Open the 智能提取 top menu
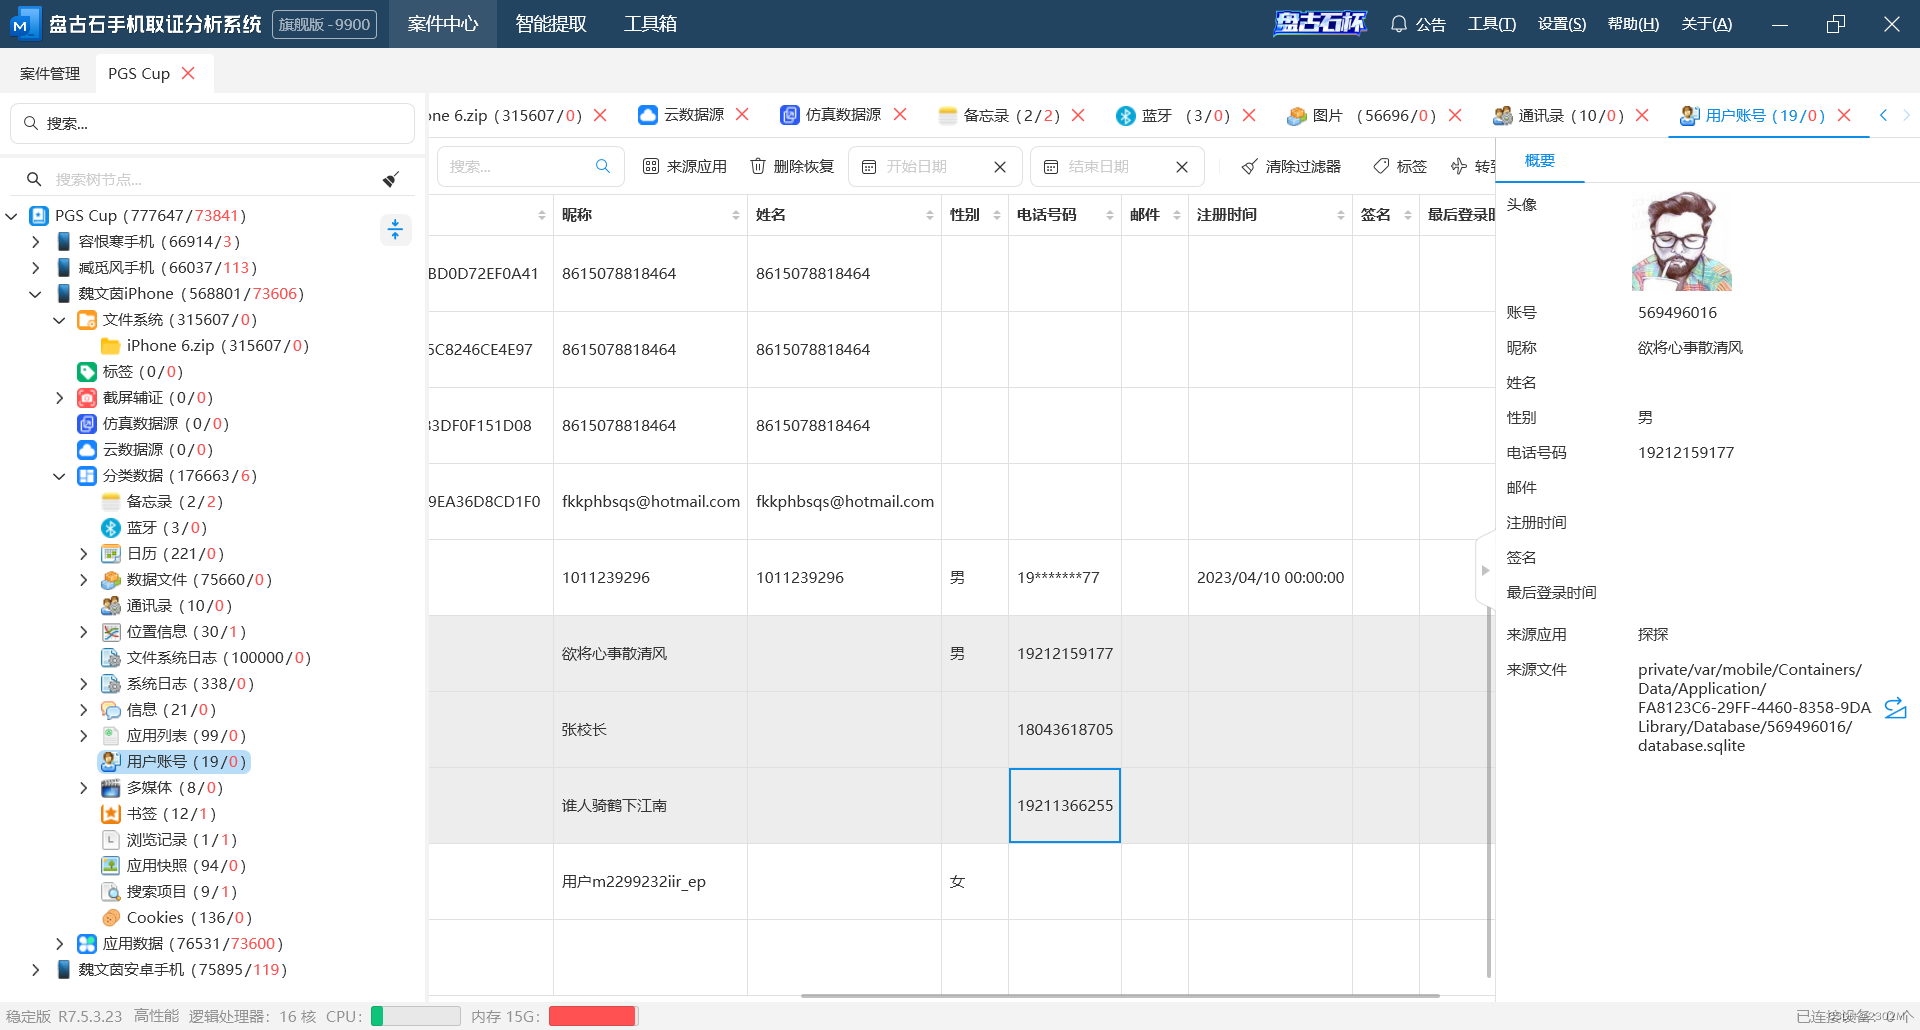The width and height of the screenshot is (1920, 1030). (551, 24)
